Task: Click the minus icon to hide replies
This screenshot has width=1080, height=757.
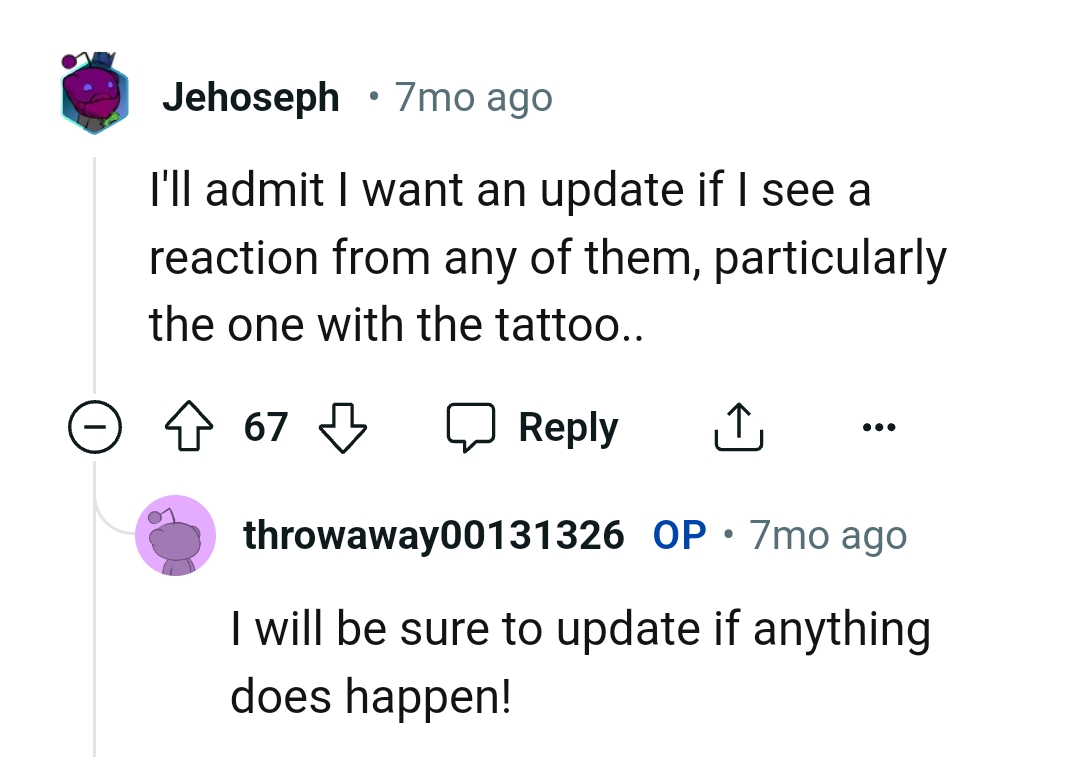Action: point(95,426)
